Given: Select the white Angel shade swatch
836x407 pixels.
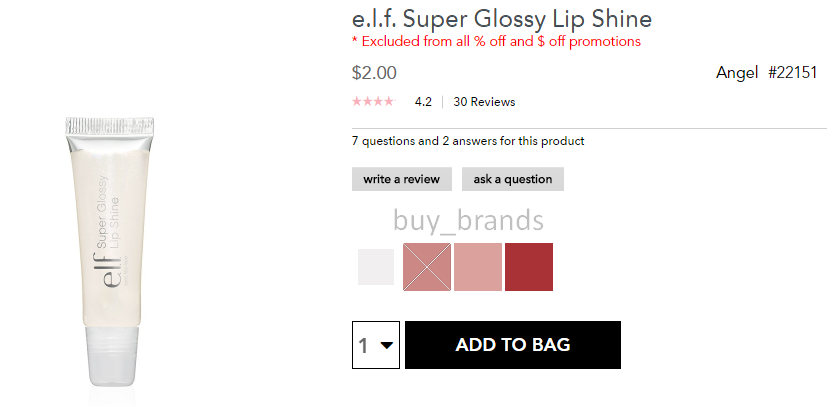Looking at the screenshot, I should point(376,267).
